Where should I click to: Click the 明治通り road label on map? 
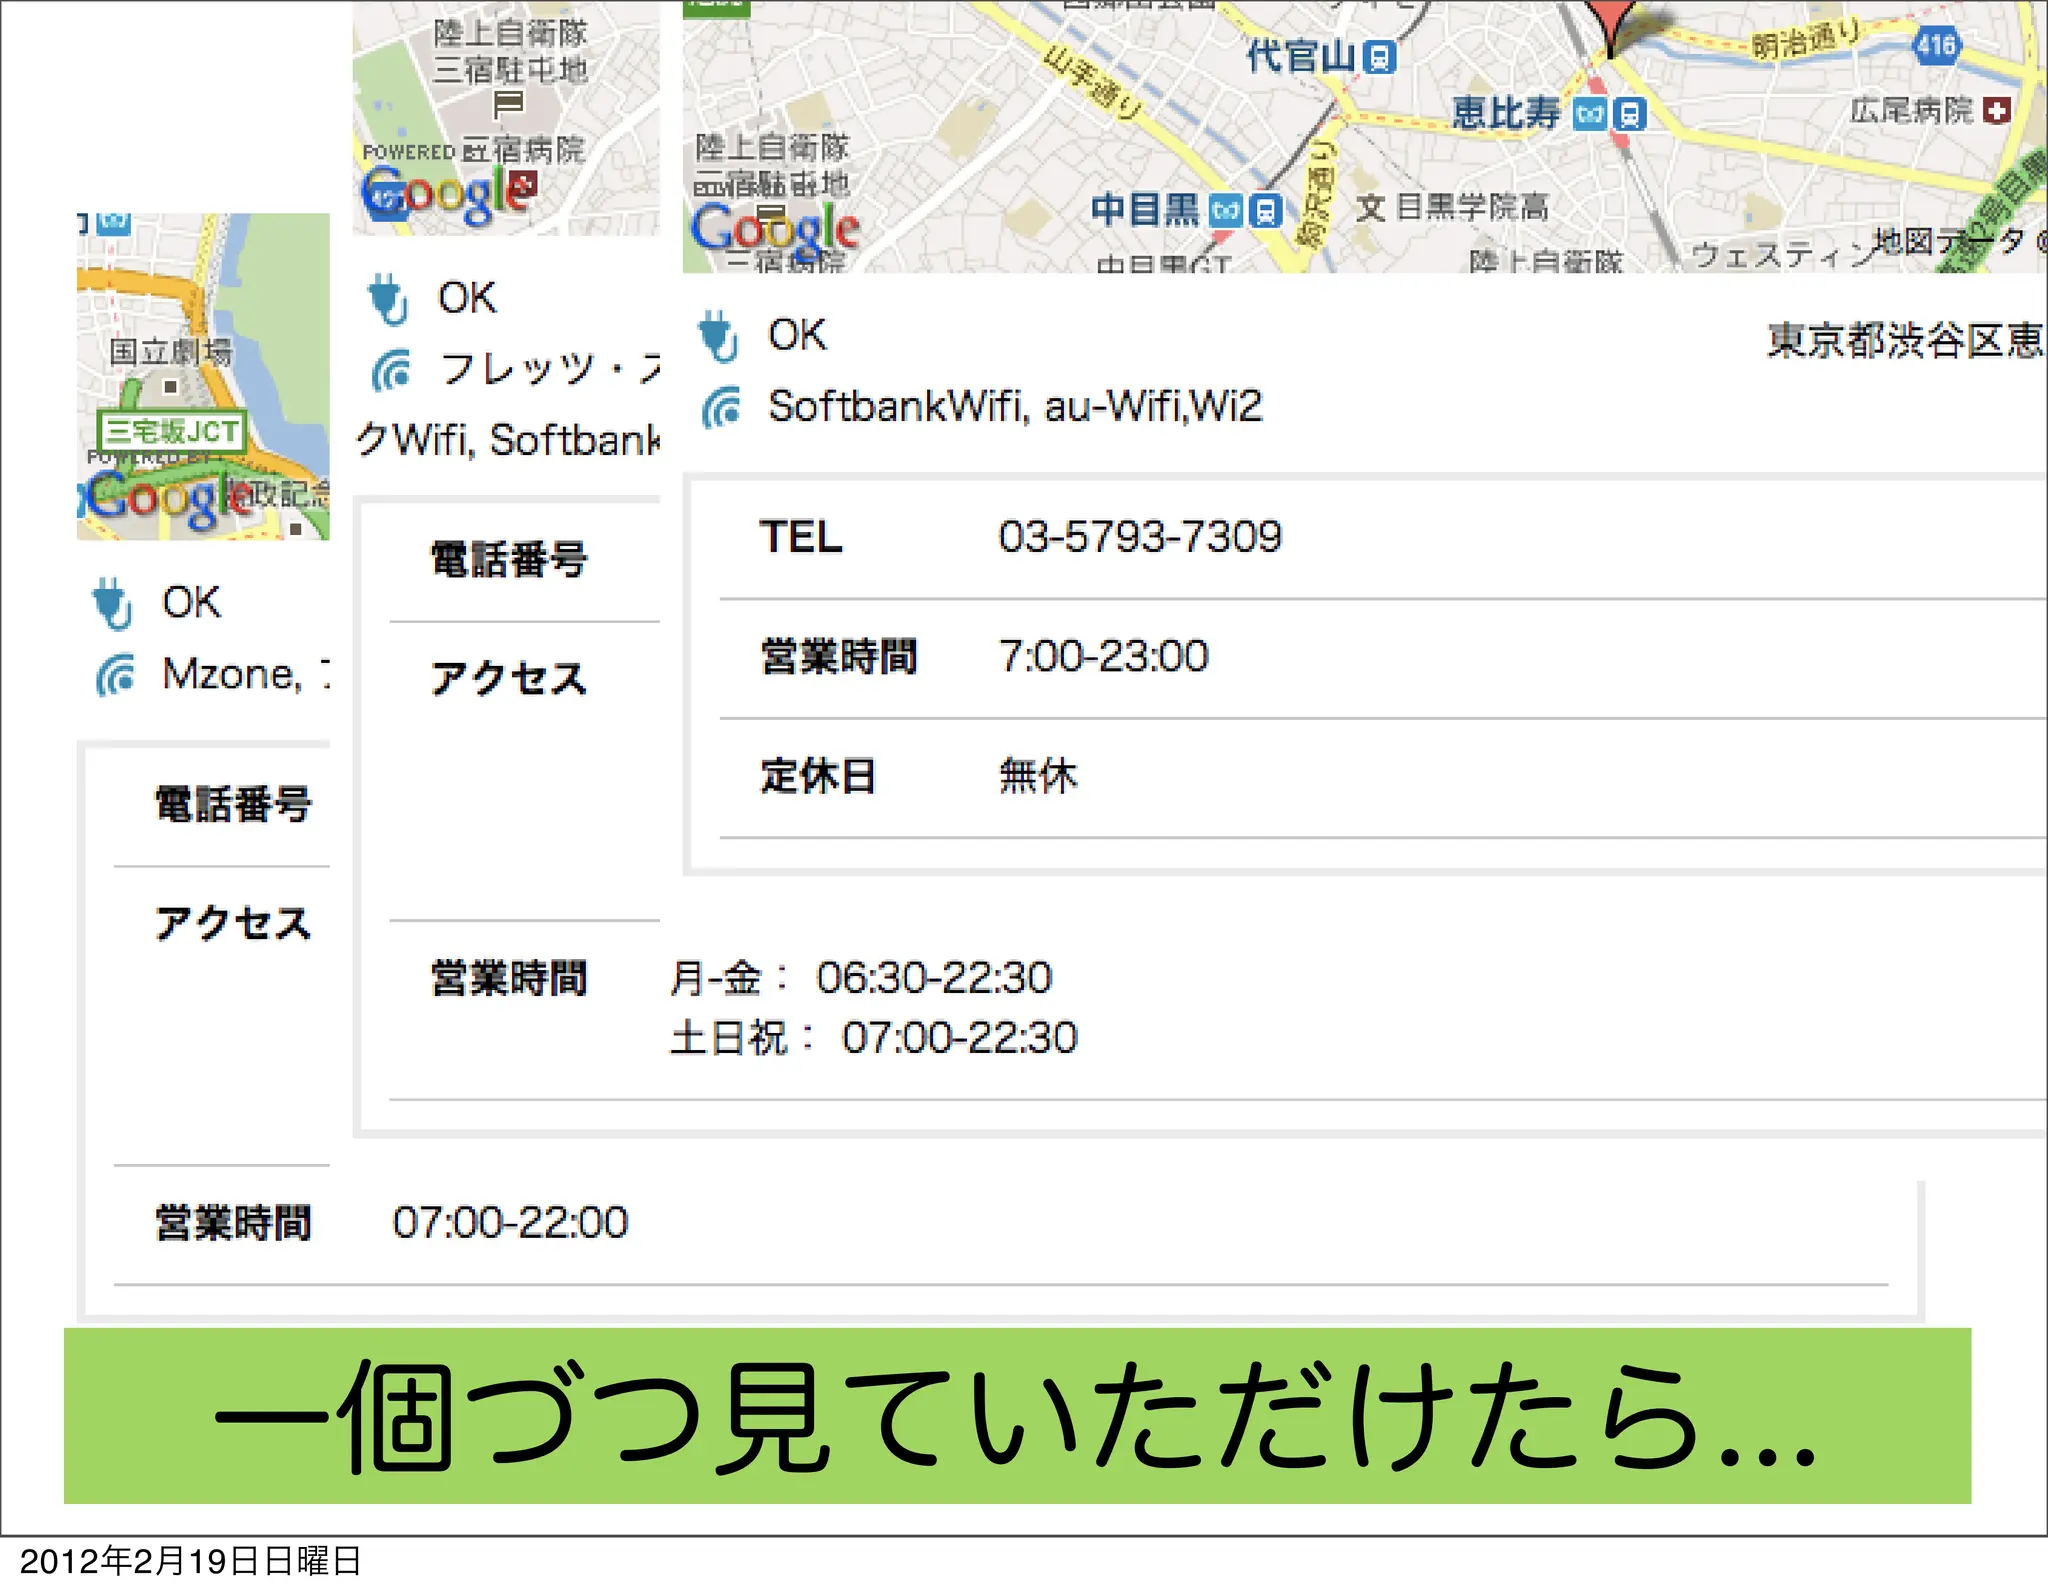point(1805,39)
